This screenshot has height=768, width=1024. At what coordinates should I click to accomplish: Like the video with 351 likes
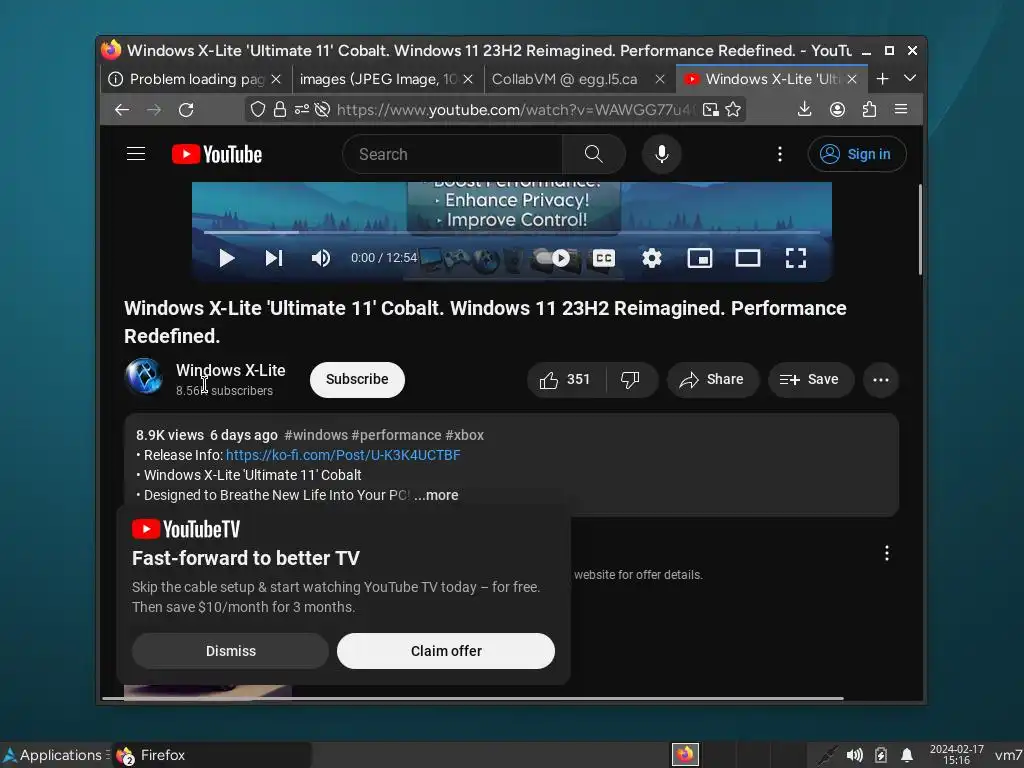(566, 379)
